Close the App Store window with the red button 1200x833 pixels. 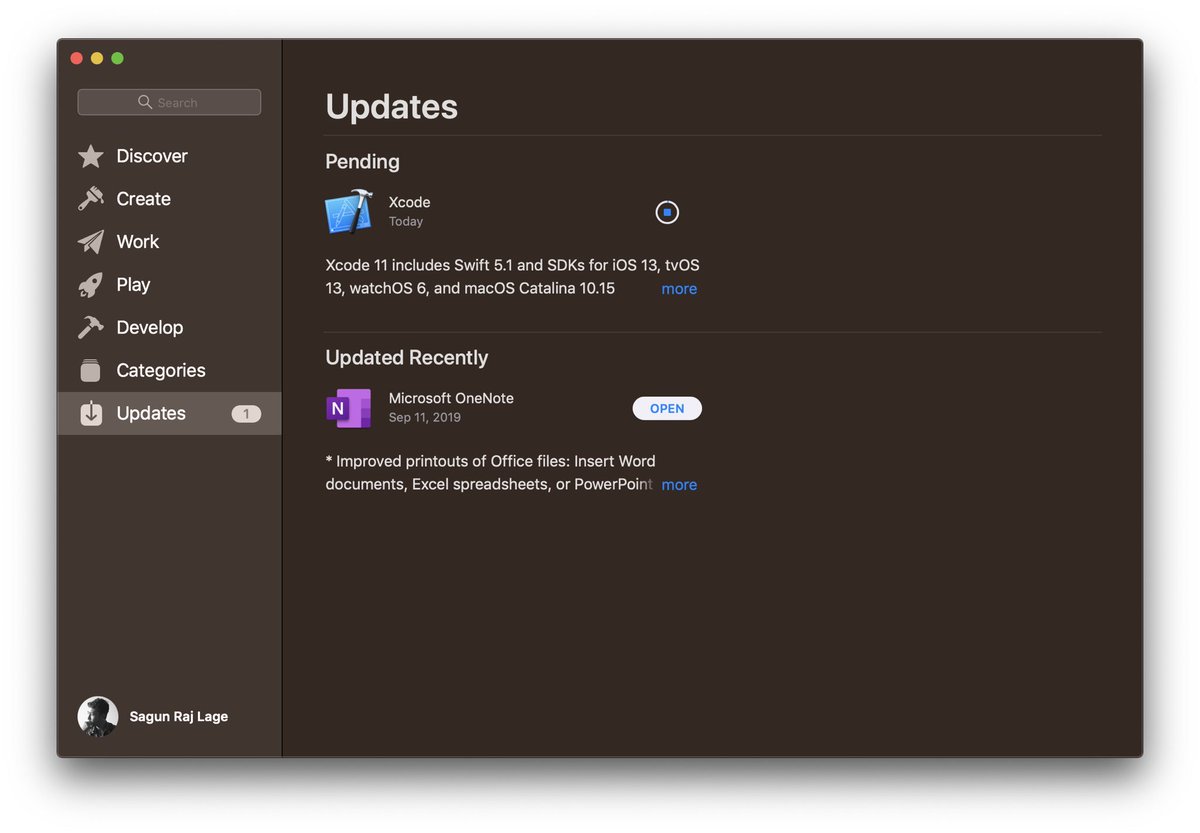tap(76, 58)
